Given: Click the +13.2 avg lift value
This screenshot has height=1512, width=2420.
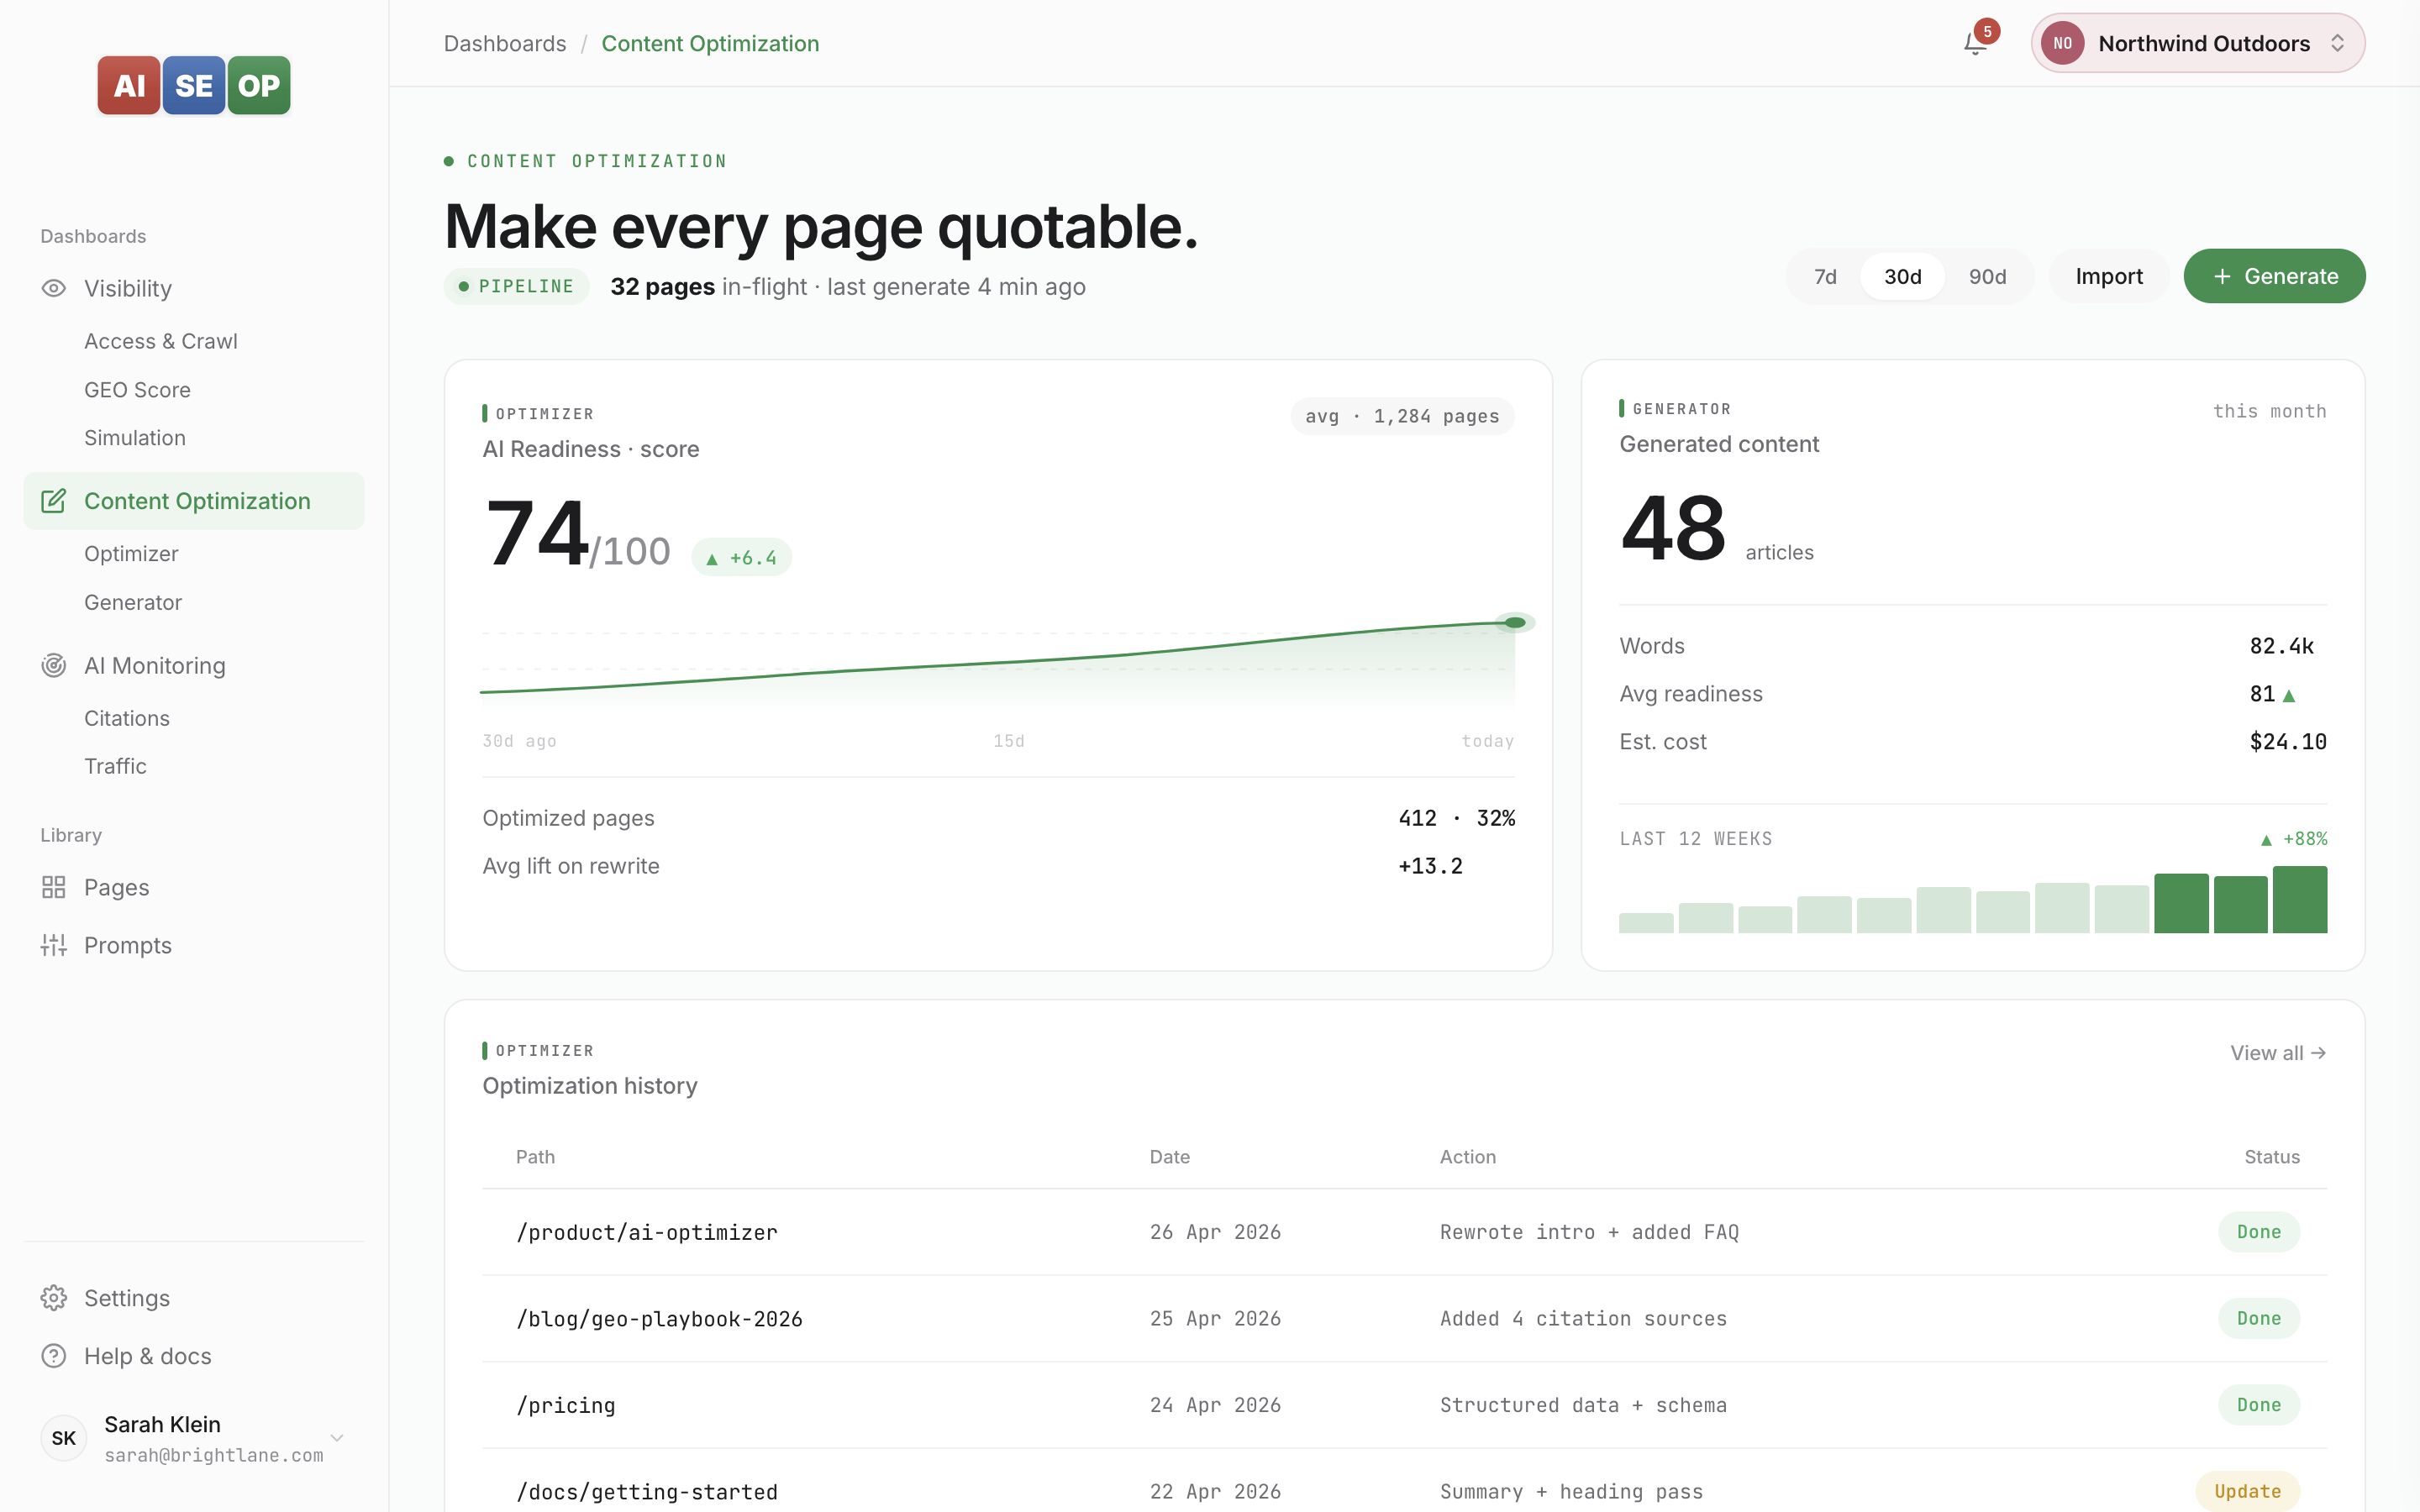Looking at the screenshot, I should click(x=1431, y=866).
